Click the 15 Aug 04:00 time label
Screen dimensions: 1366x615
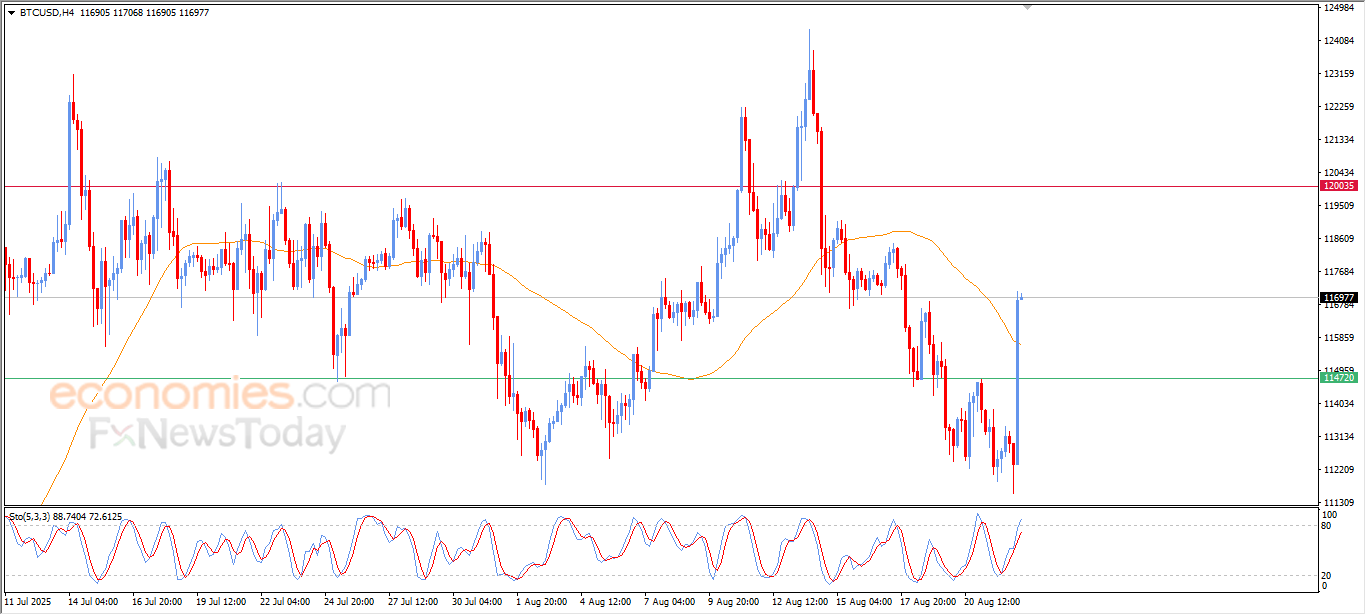click(863, 602)
